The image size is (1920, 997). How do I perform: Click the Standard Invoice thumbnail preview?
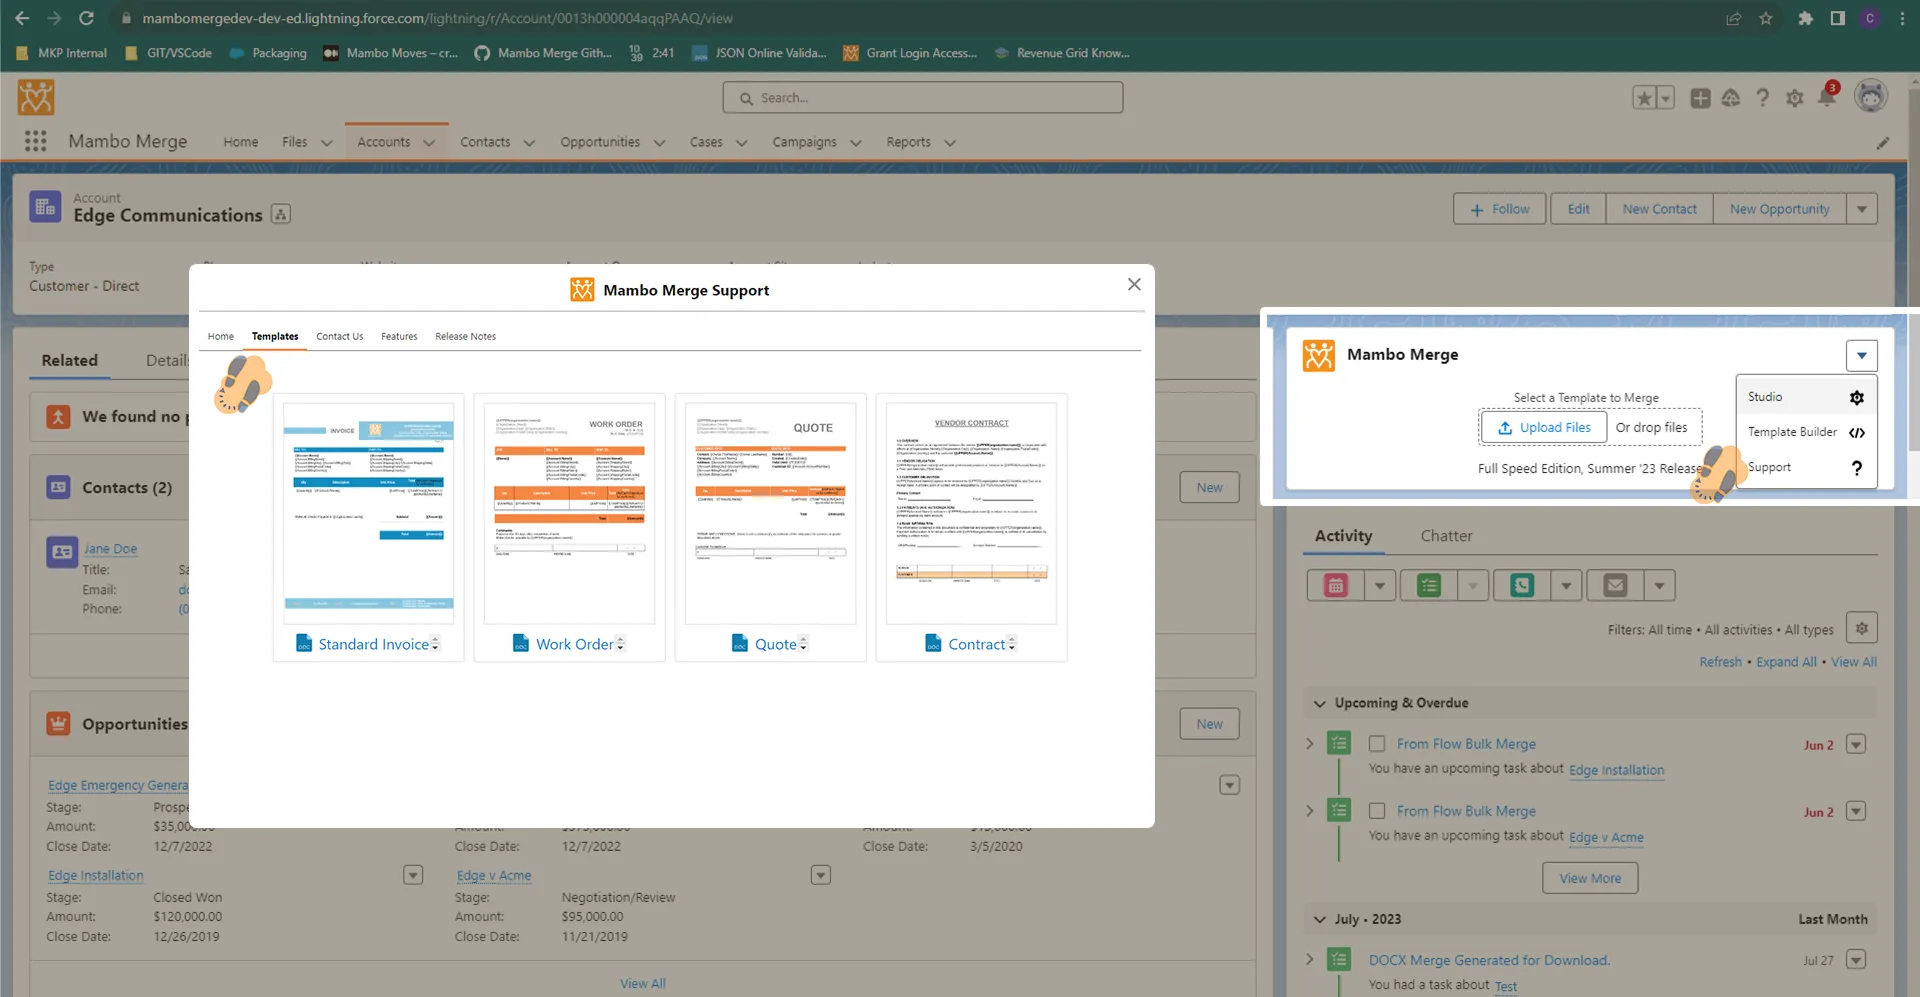pos(368,513)
